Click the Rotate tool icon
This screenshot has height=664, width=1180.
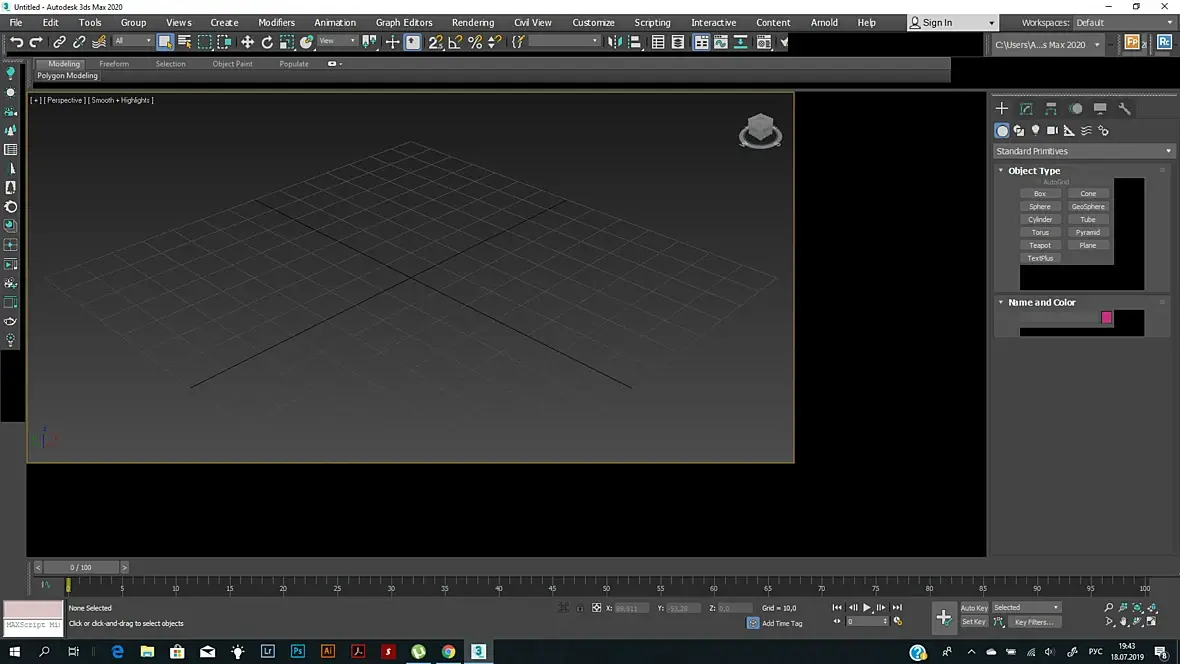click(x=267, y=42)
